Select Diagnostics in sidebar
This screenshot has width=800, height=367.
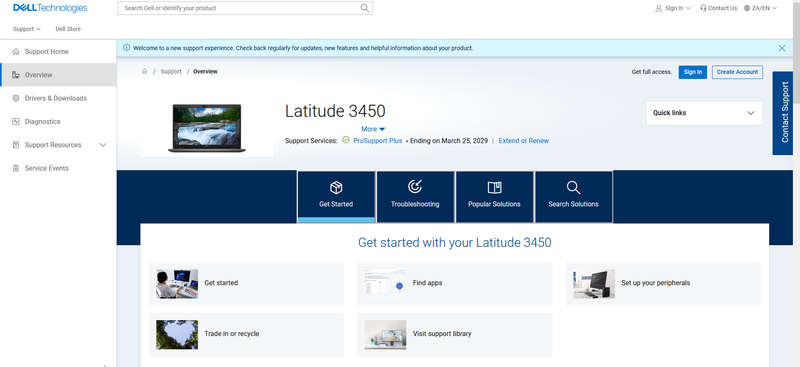pyautogui.click(x=58, y=121)
